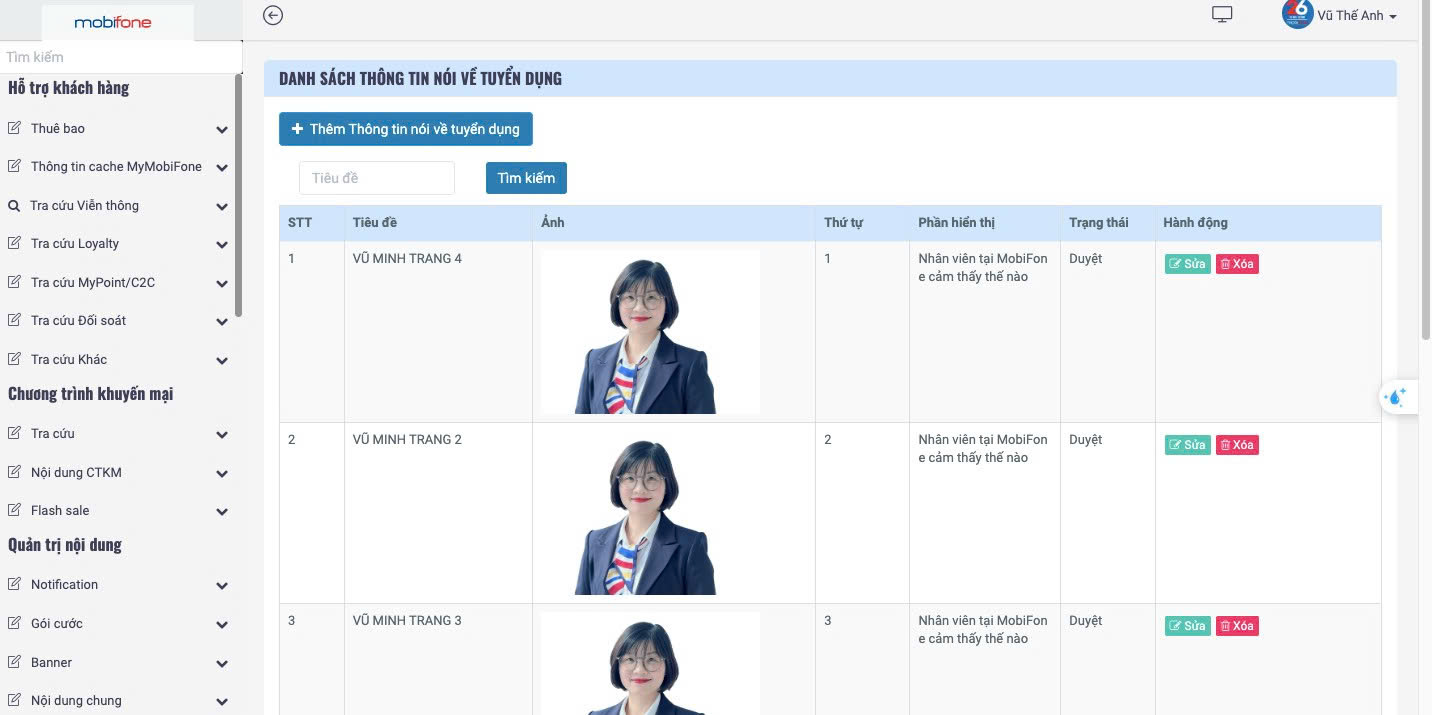Click the Quản trị nội dung section heading
Viewport: 1432px width, 715px height.
(64, 544)
